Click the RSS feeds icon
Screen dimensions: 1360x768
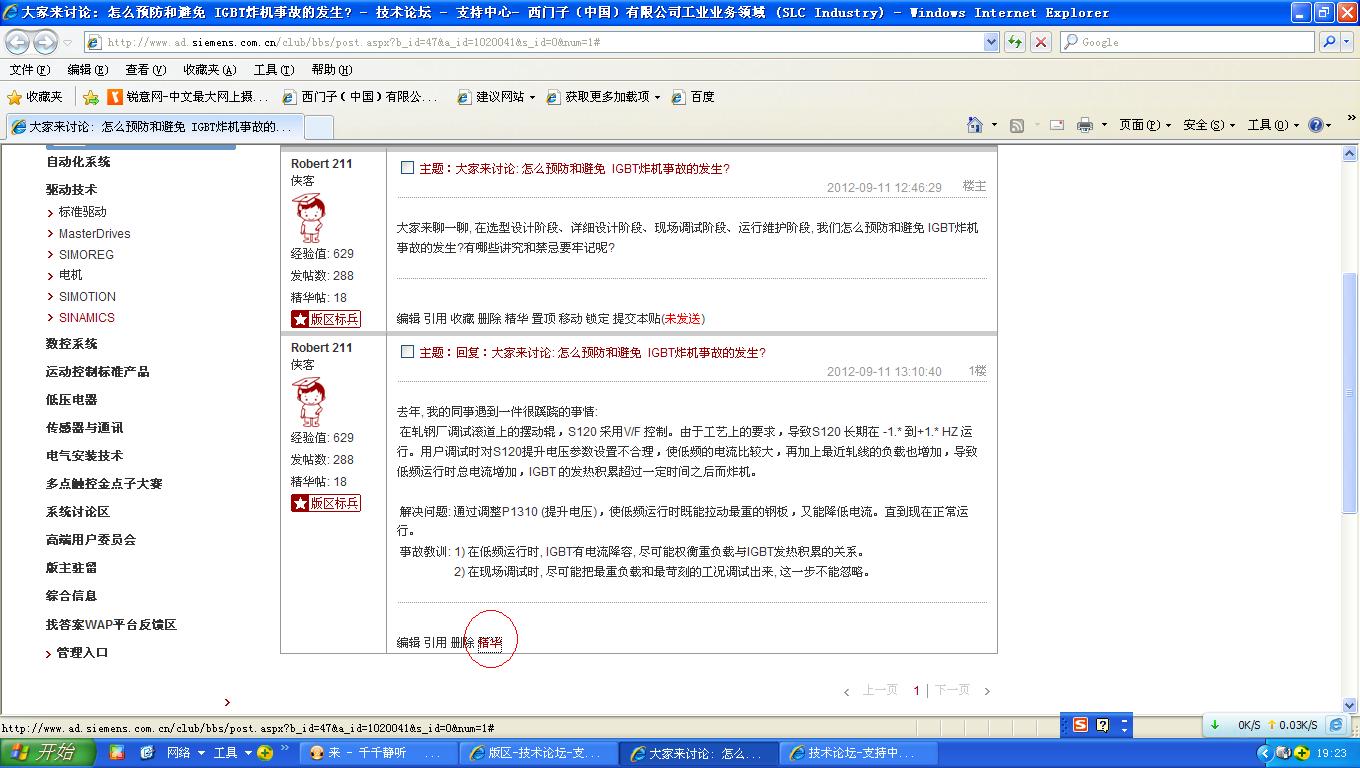[1017, 125]
